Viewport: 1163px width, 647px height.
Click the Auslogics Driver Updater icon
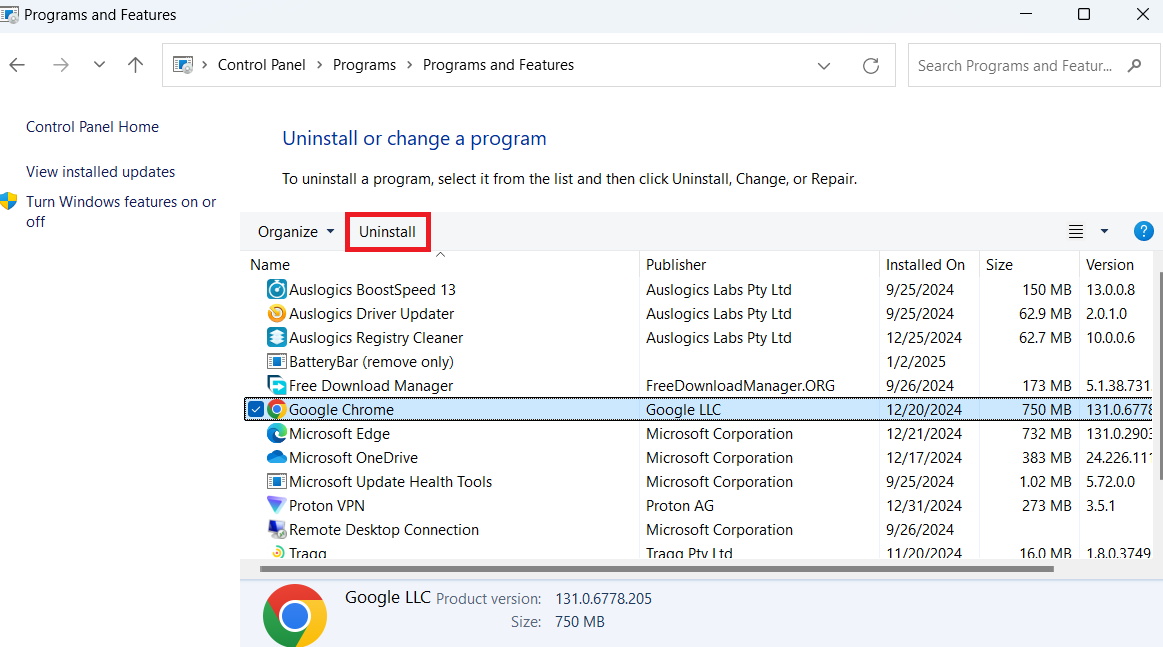(x=277, y=313)
